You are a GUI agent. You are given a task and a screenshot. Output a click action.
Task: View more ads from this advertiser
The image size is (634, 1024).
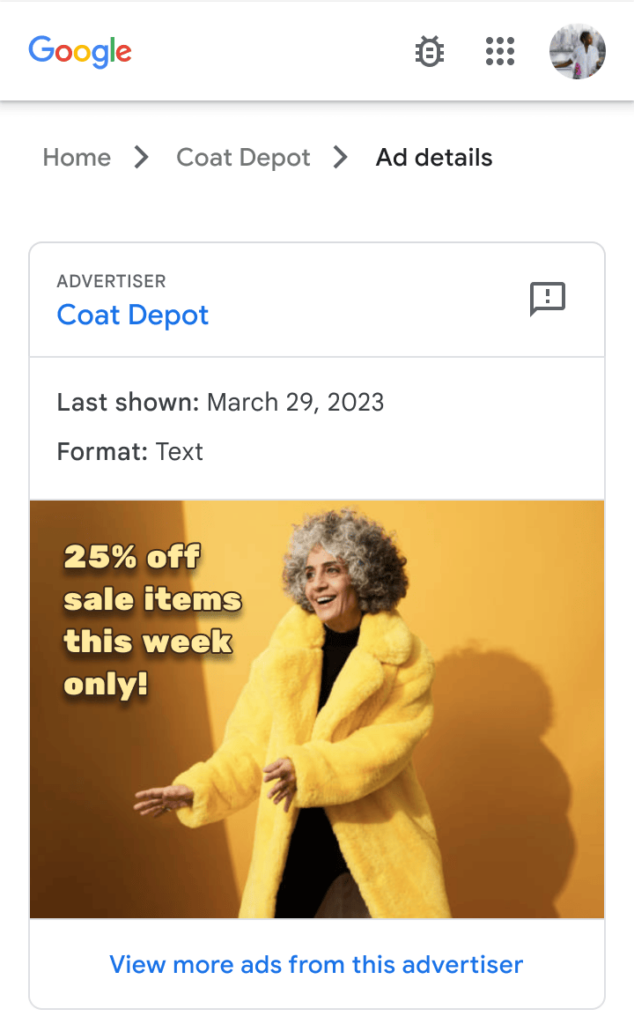pos(316,965)
